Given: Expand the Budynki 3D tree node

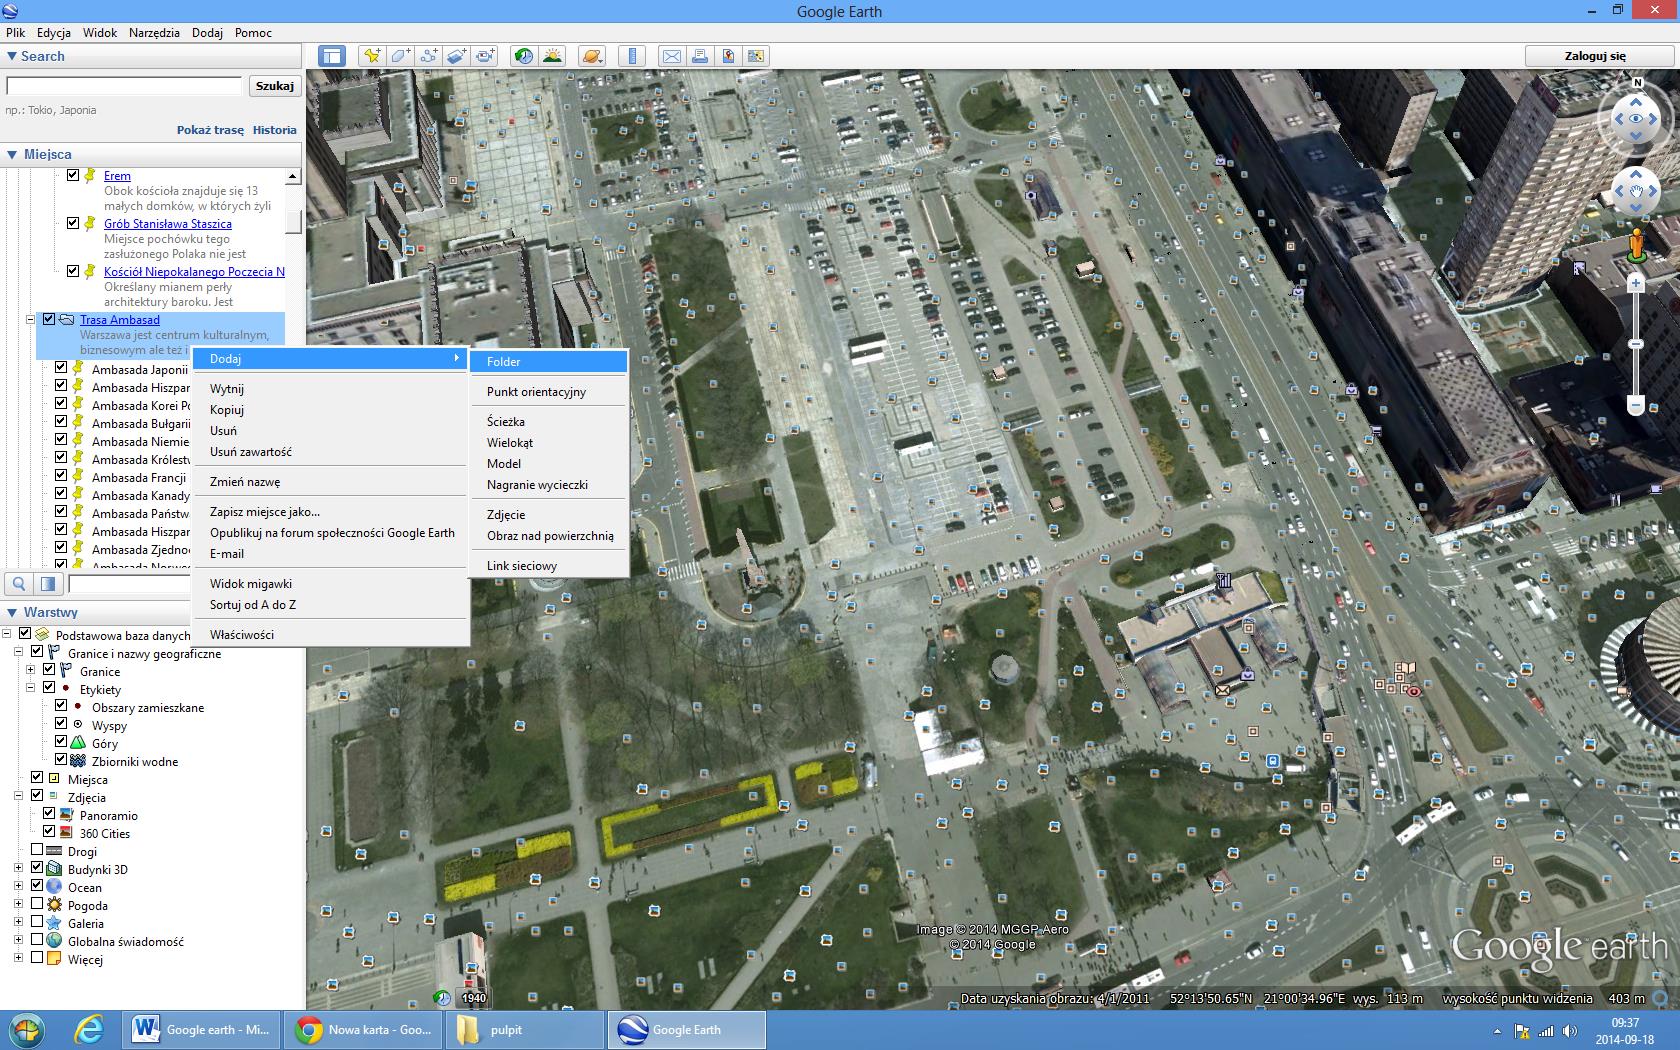Looking at the screenshot, I should [19, 868].
